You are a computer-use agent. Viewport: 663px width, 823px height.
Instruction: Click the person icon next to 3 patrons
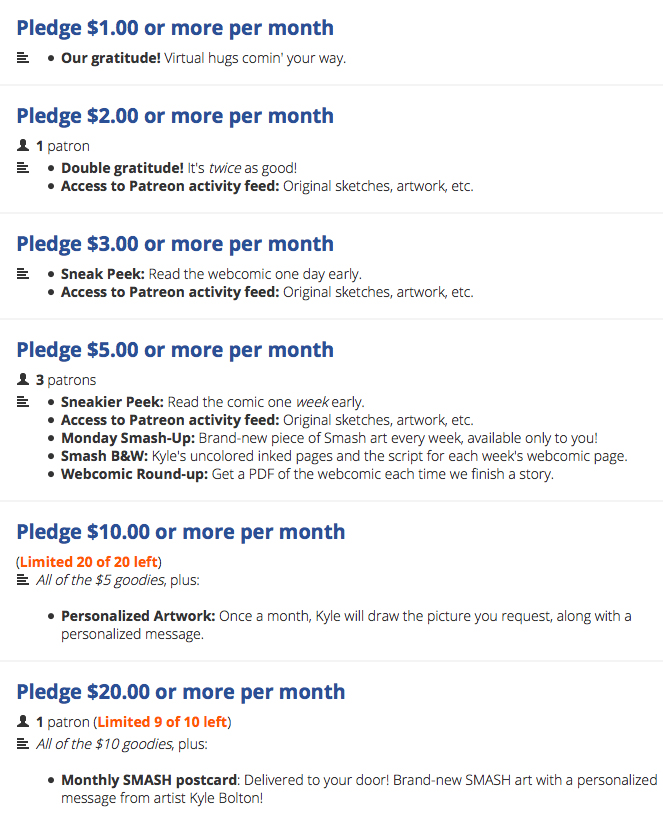(x=23, y=378)
